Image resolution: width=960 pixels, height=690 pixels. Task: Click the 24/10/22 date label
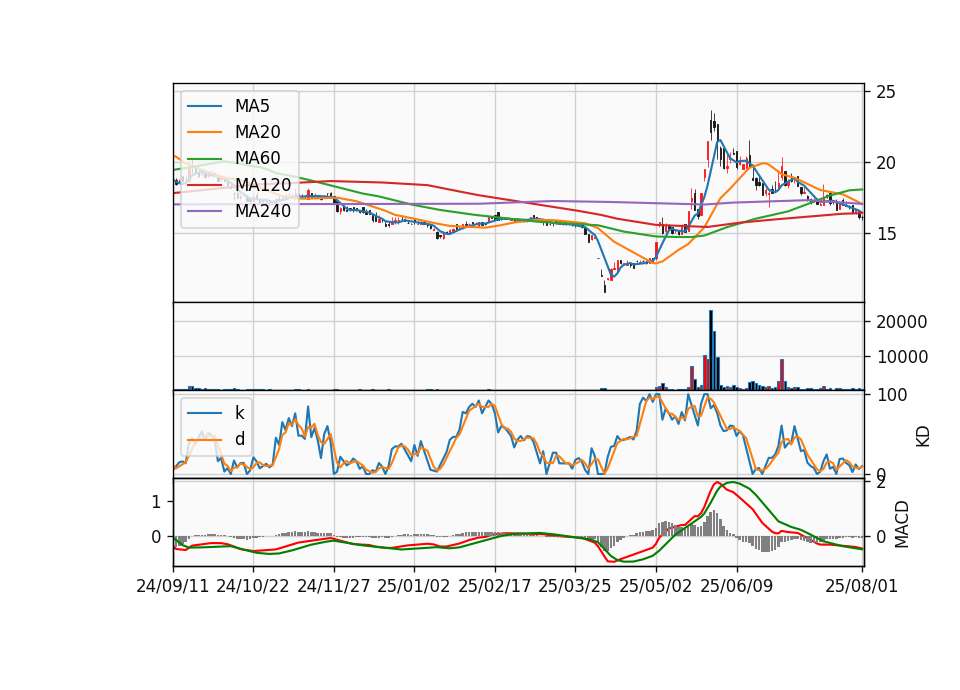click(253, 586)
